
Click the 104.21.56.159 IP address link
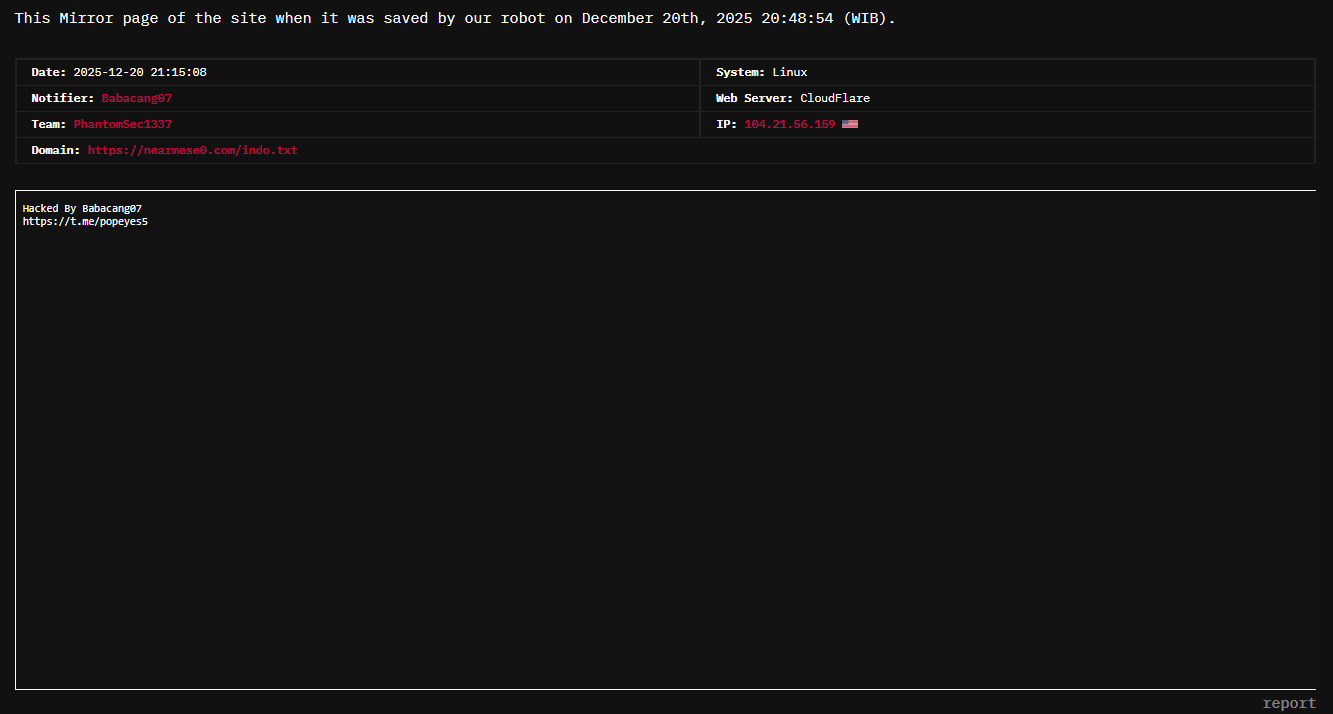tap(789, 124)
